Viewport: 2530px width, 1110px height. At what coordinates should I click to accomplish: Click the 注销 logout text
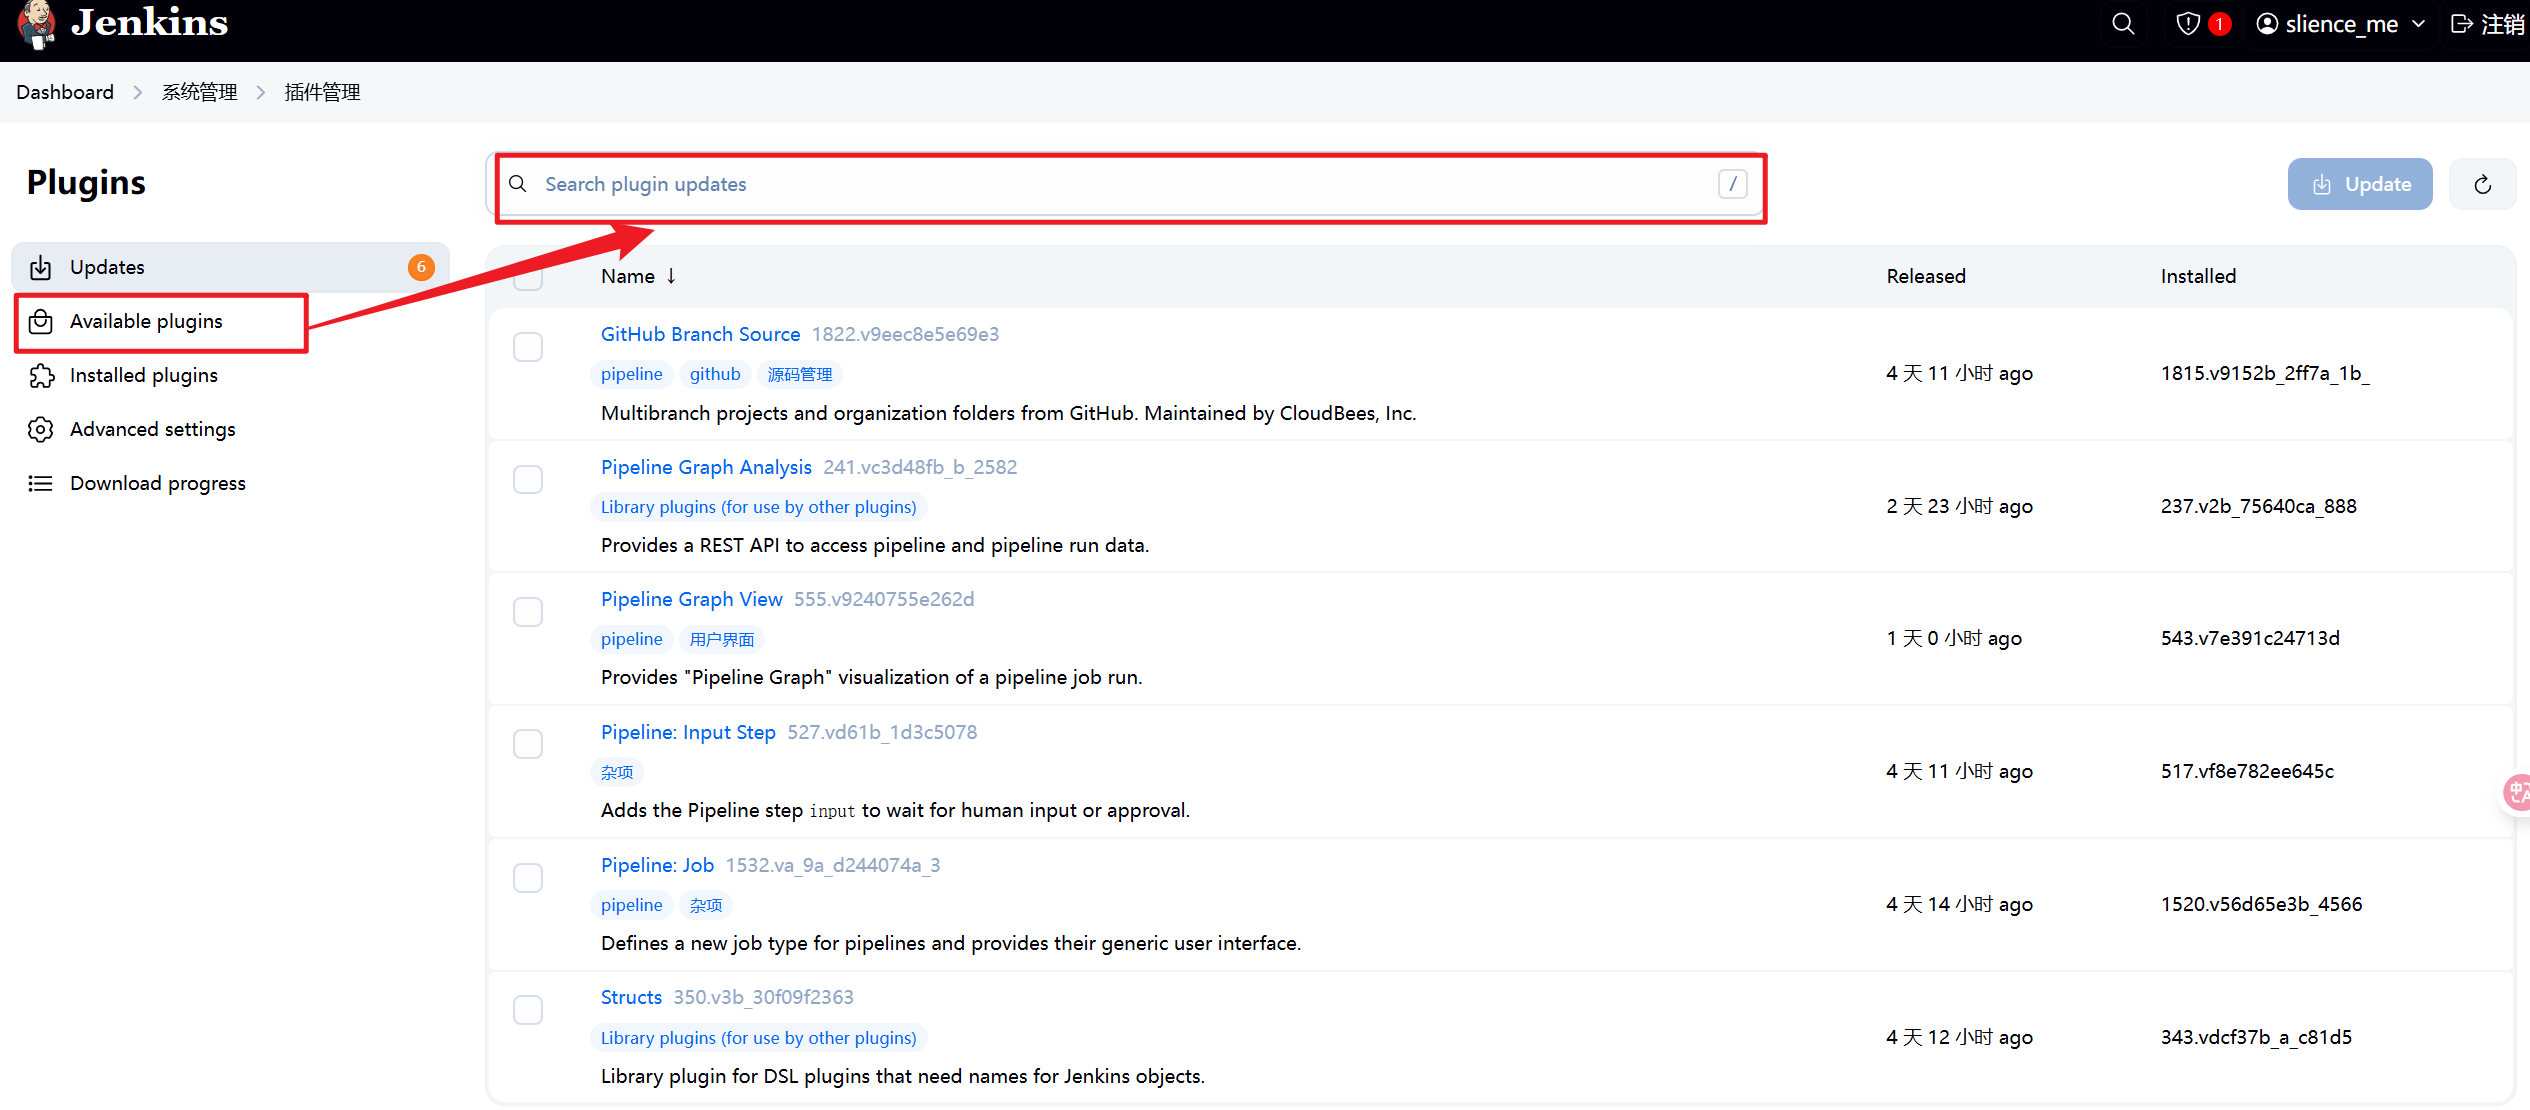tap(2503, 24)
